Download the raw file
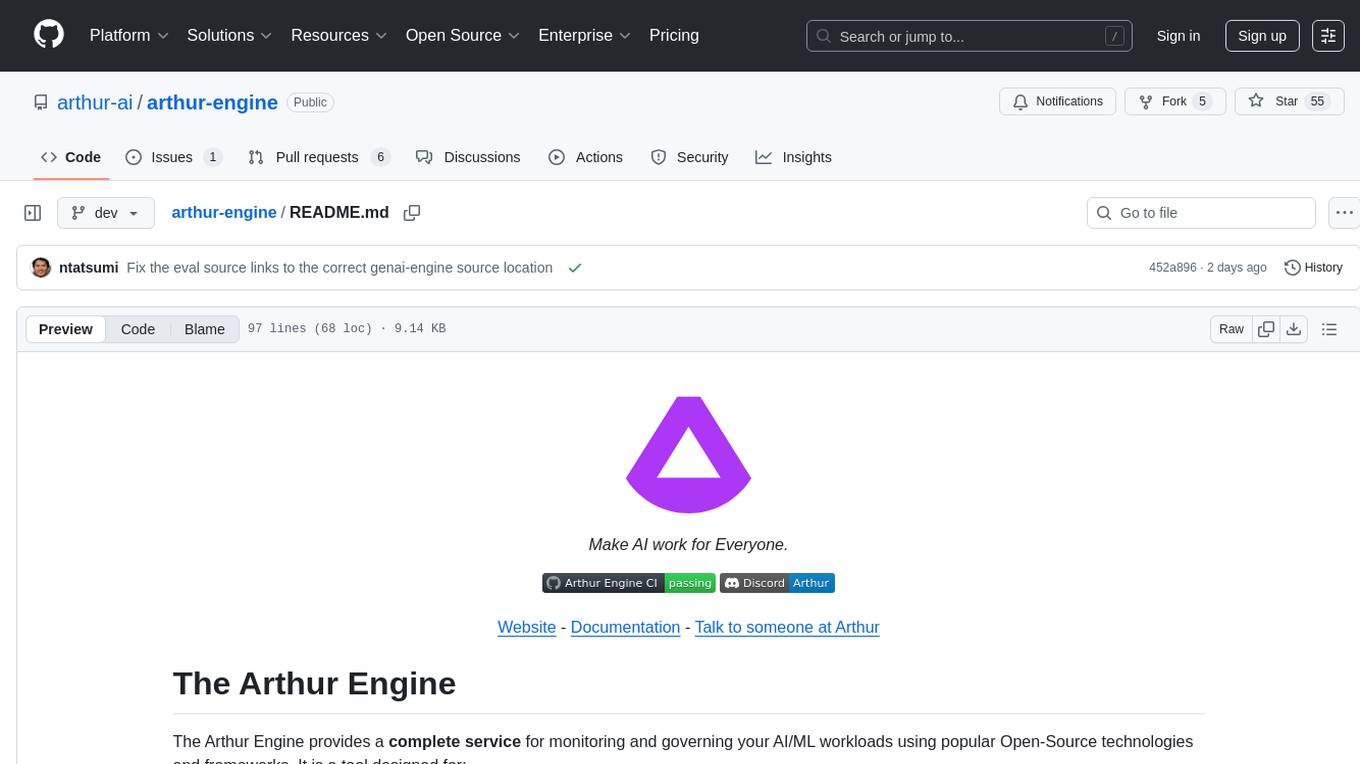Image resolution: width=1360 pixels, height=764 pixels. tap(1294, 329)
